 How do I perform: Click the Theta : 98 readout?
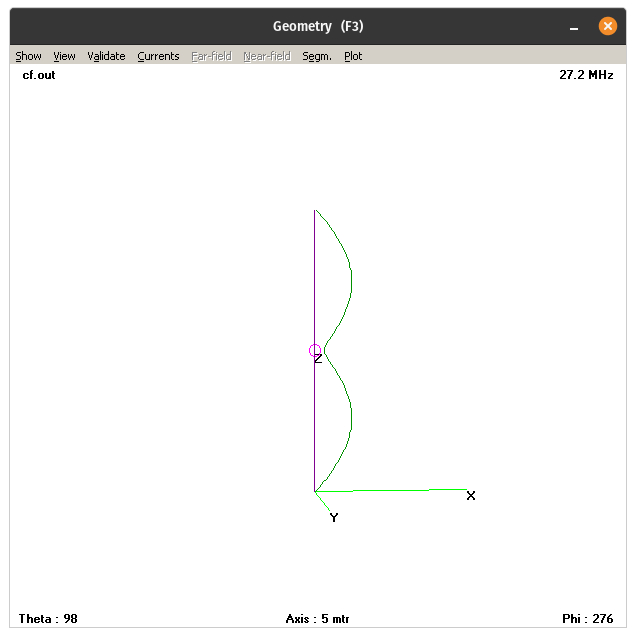click(x=48, y=619)
